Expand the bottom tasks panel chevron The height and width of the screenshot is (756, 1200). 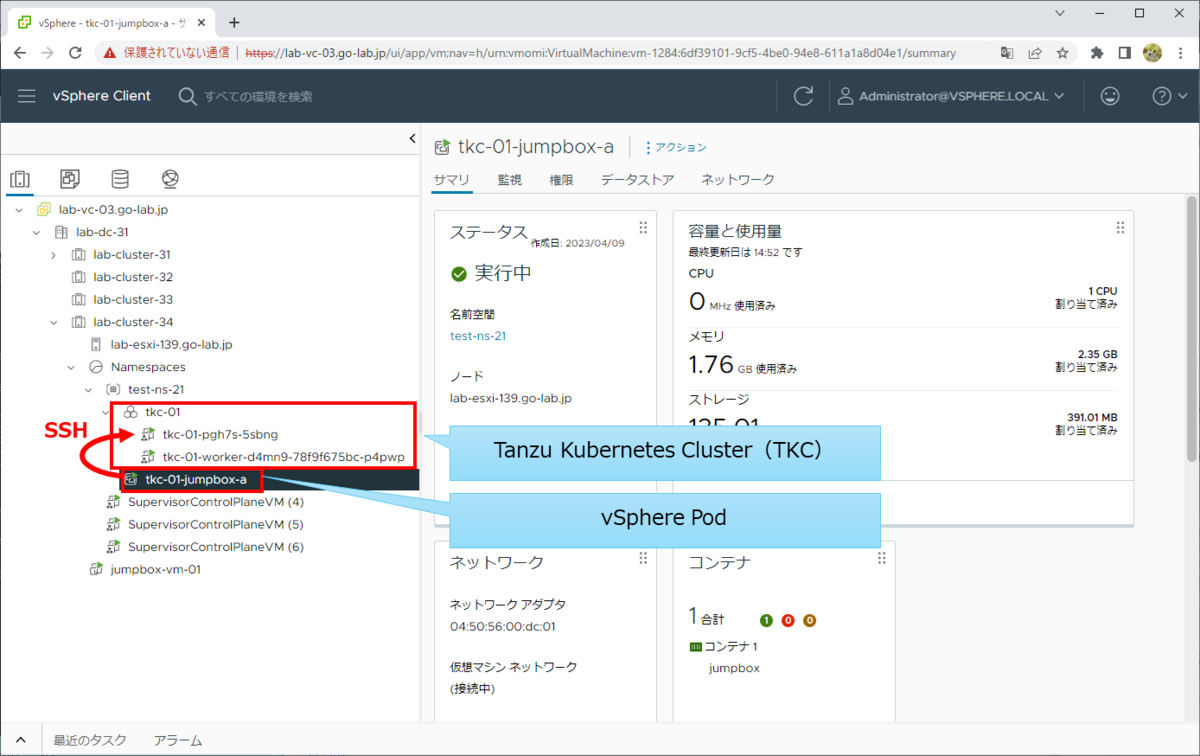(20, 740)
